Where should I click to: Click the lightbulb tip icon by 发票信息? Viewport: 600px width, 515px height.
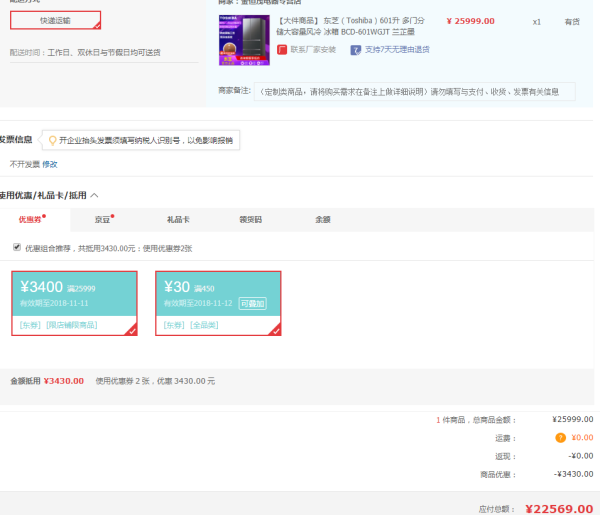53,140
